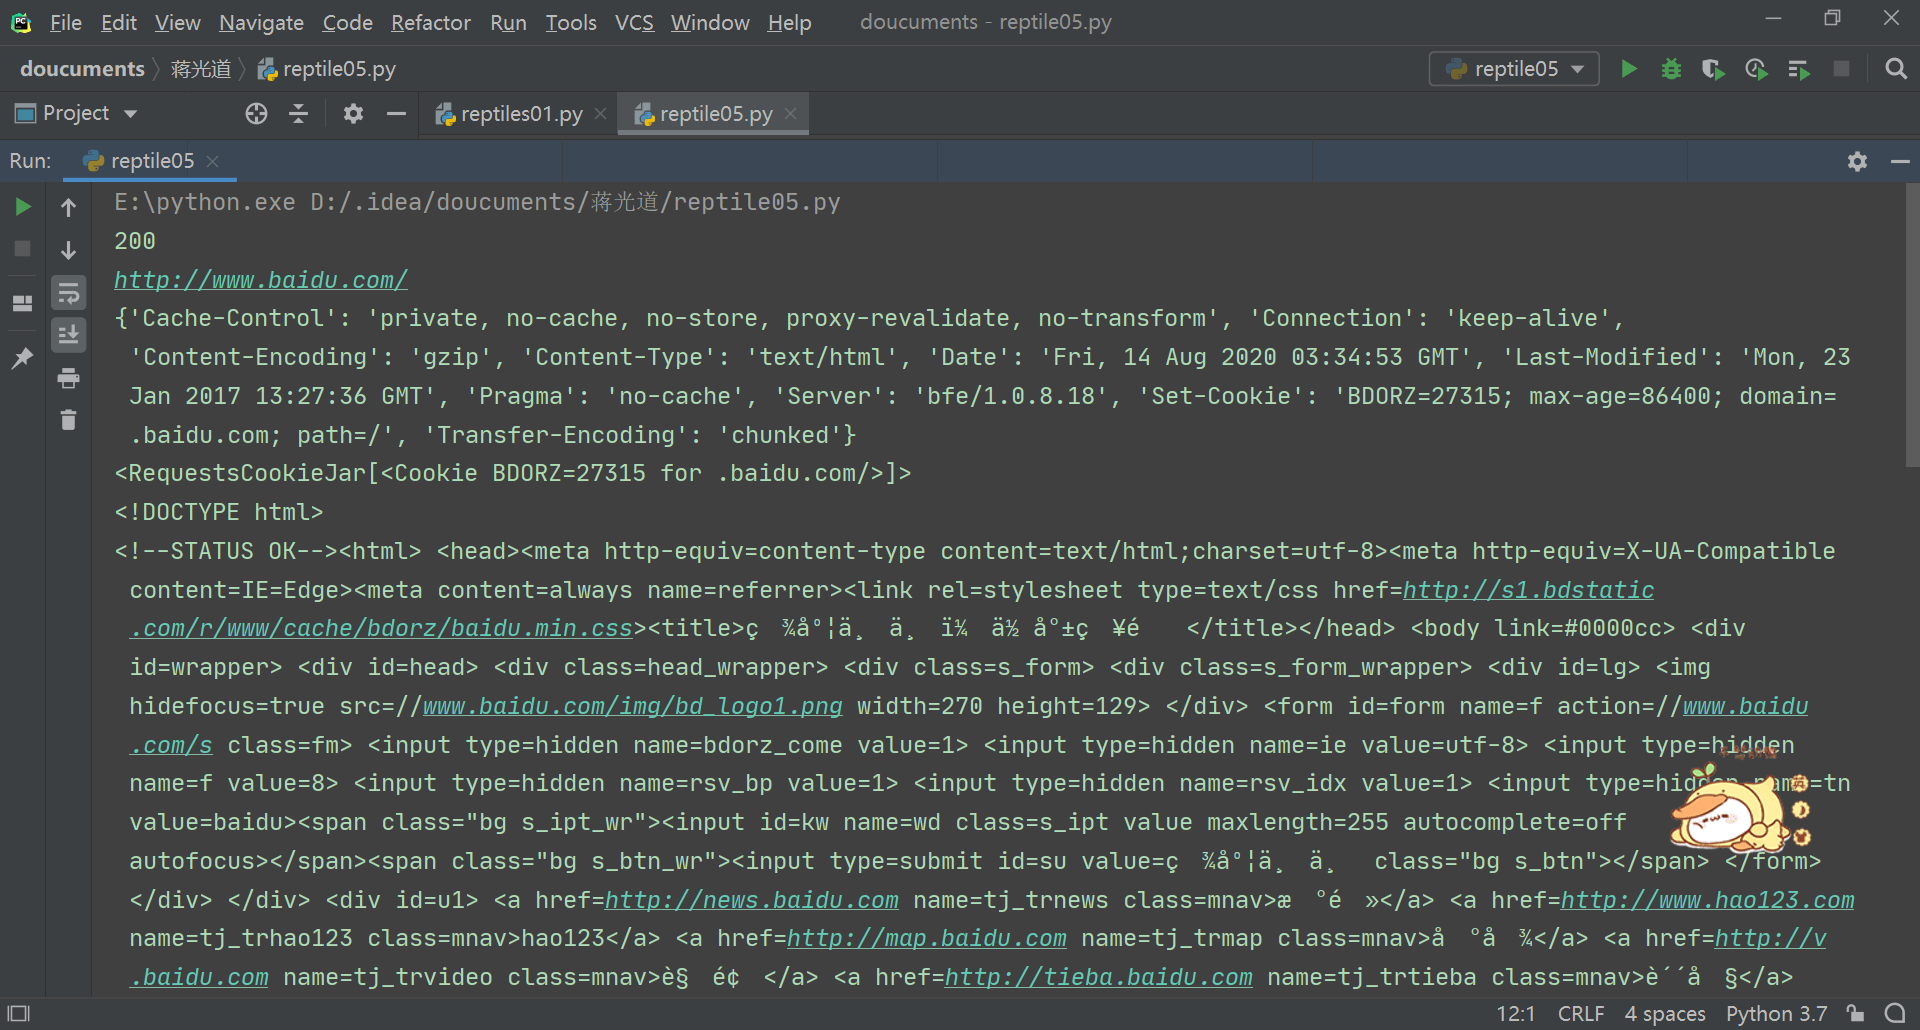Open the map.baidu.com link
Screen dimensions: 1920x1030
[x=926, y=938]
